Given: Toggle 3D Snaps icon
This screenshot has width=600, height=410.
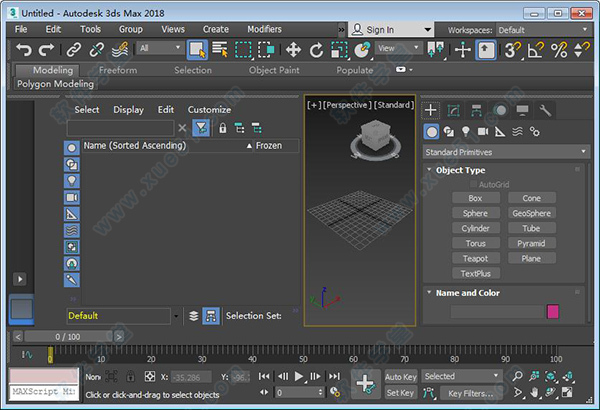Looking at the screenshot, I should (512, 50).
